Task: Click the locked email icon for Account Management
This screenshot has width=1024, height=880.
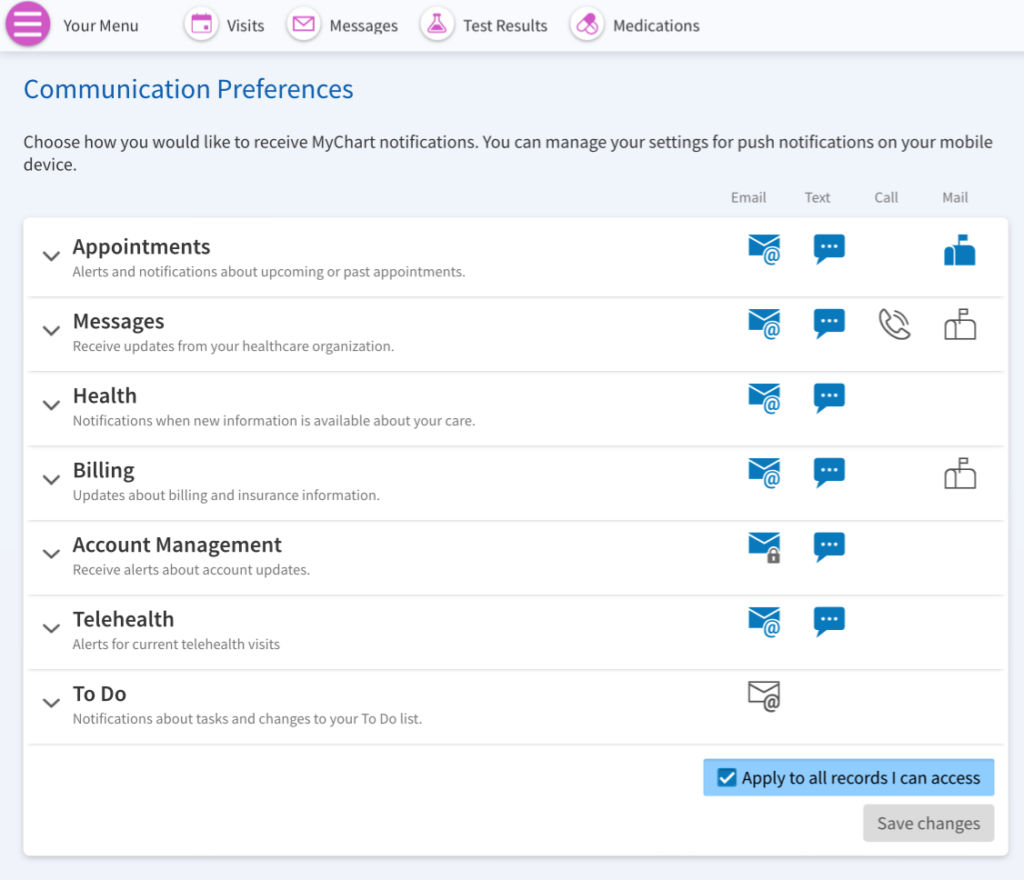Action: (764, 547)
